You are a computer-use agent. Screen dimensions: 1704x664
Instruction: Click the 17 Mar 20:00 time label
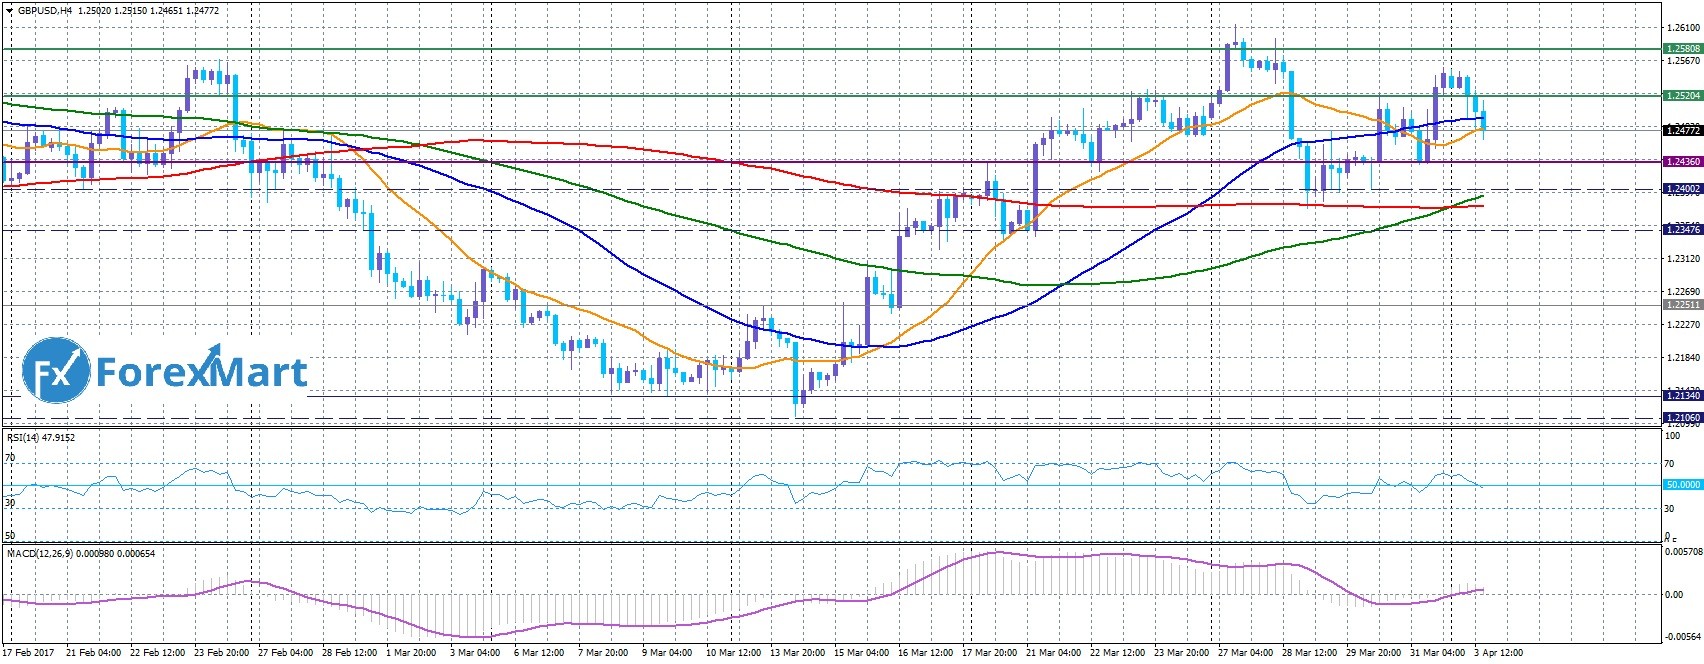click(x=992, y=653)
